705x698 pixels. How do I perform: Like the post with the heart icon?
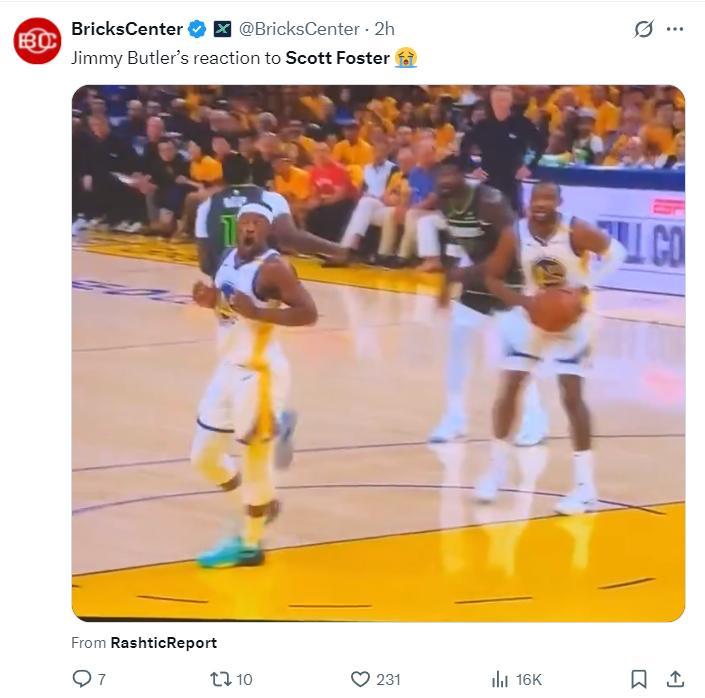pyautogui.click(x=360, y=679)
